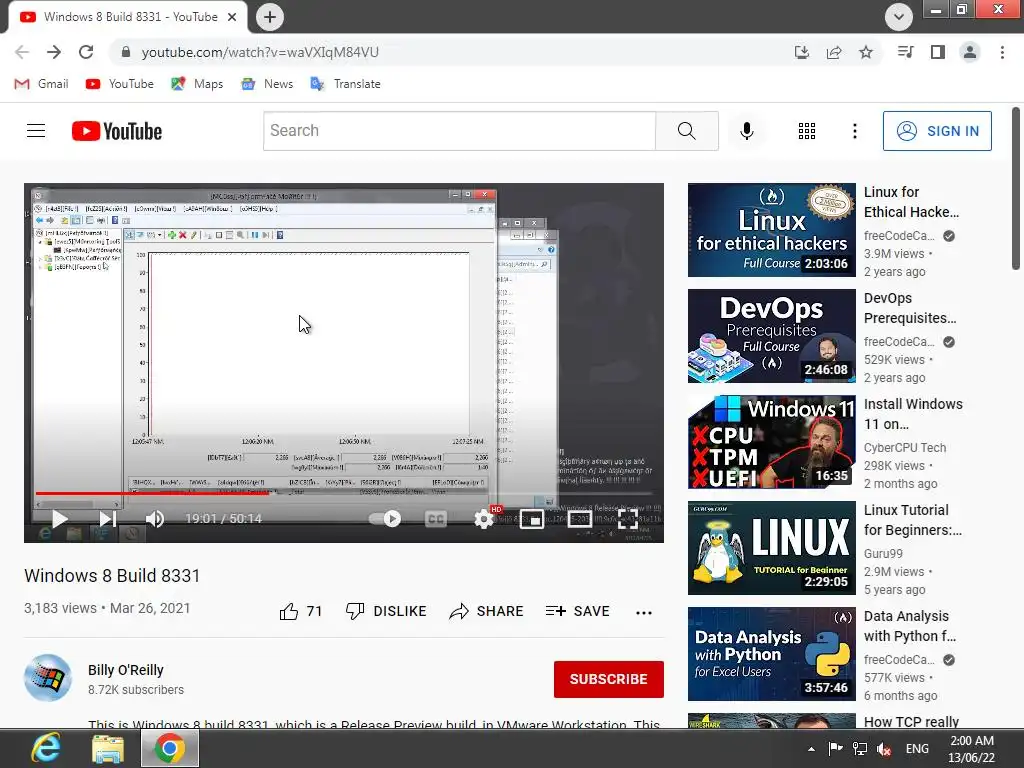Open video player settings gear
1024x768 pixels.
coord(484,519)
